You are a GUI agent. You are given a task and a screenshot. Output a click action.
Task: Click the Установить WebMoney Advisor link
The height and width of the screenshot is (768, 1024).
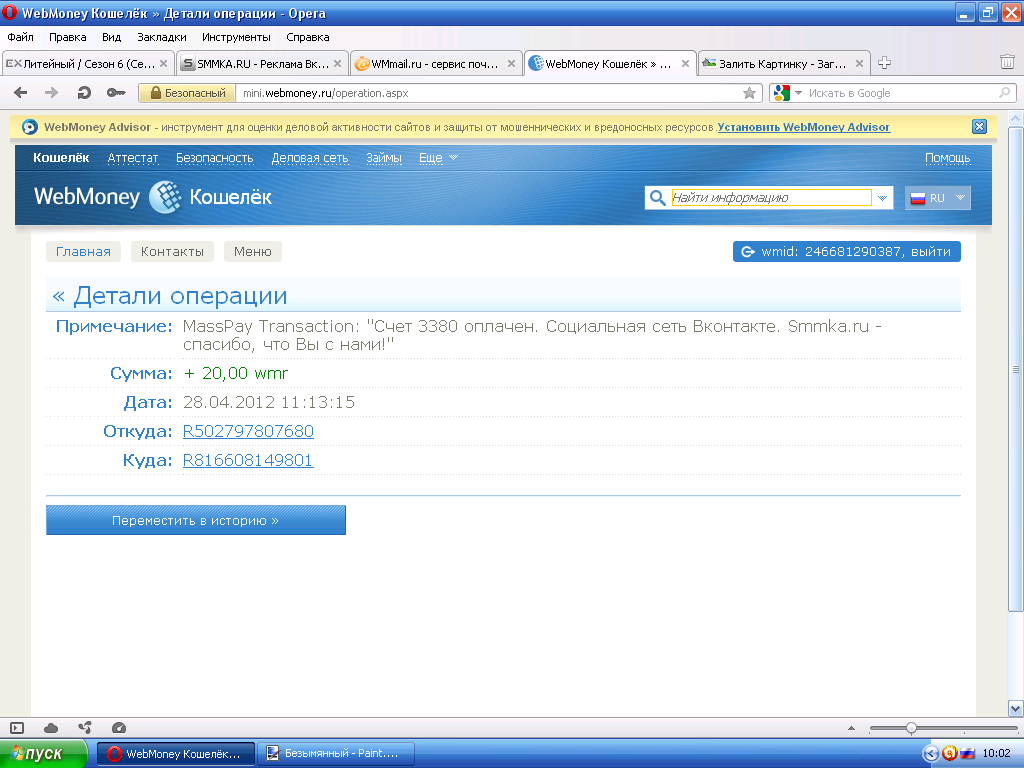point(803,127)
